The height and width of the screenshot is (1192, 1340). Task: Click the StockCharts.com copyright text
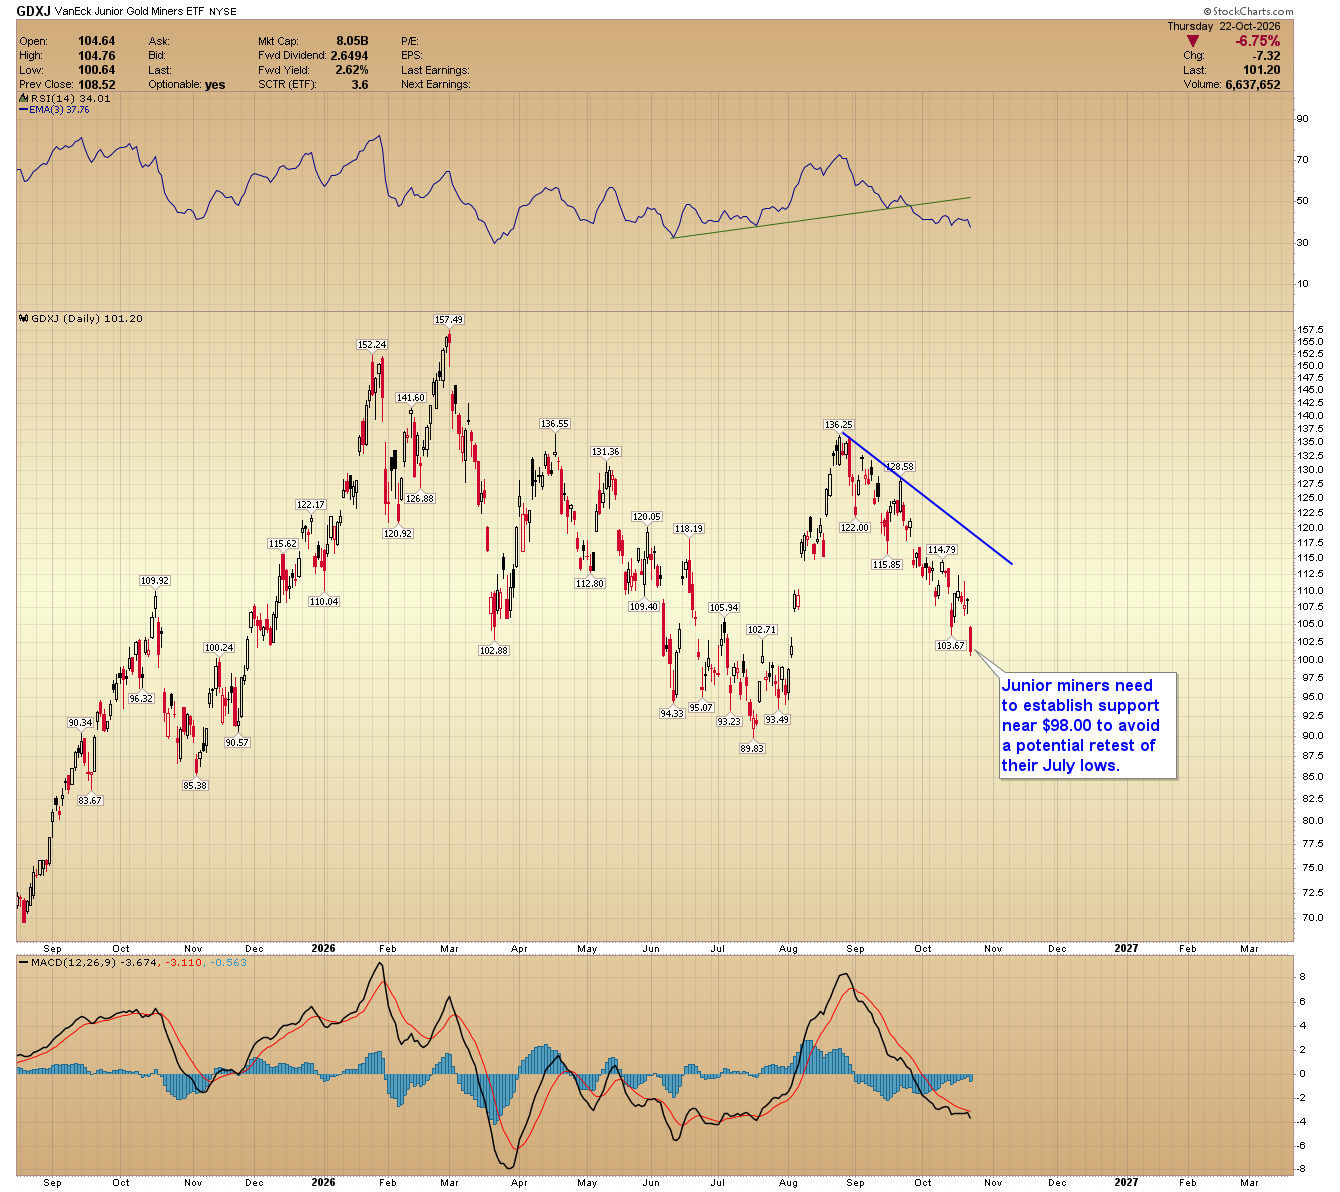pyautogui.click(x=1249, y=12)
